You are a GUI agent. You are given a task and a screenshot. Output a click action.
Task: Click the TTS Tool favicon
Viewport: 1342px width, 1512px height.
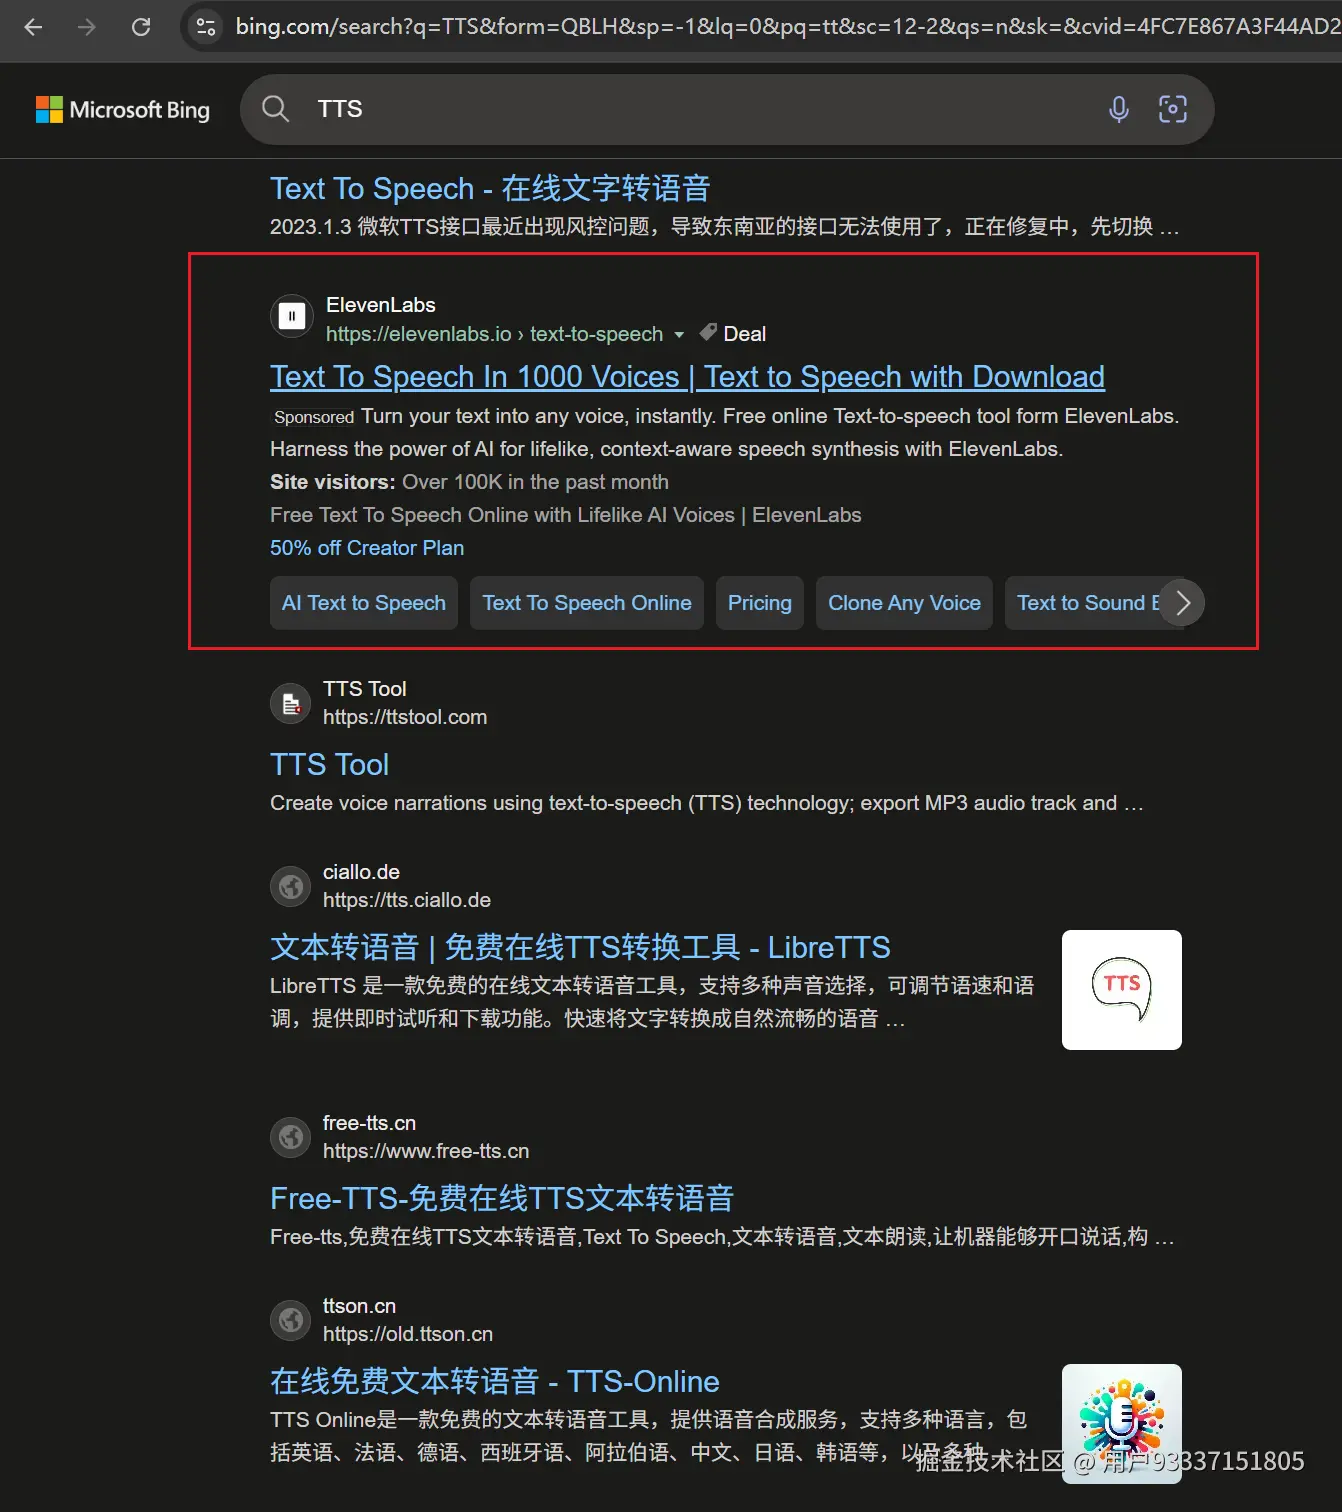tap(291, 704)
